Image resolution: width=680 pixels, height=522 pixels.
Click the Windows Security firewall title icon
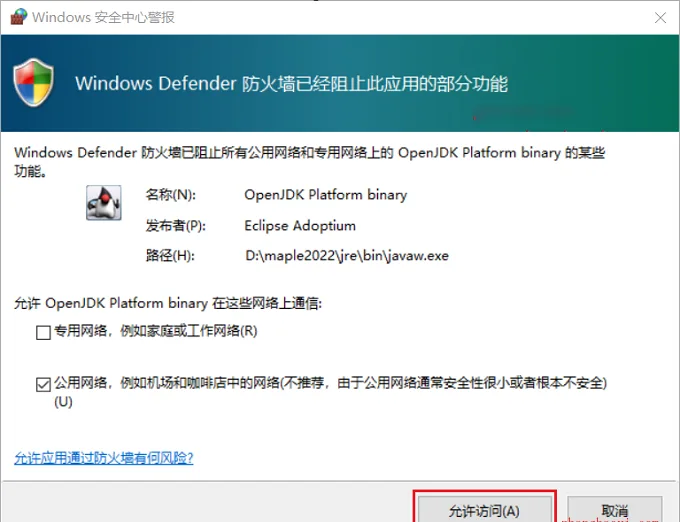coord(19,17)
